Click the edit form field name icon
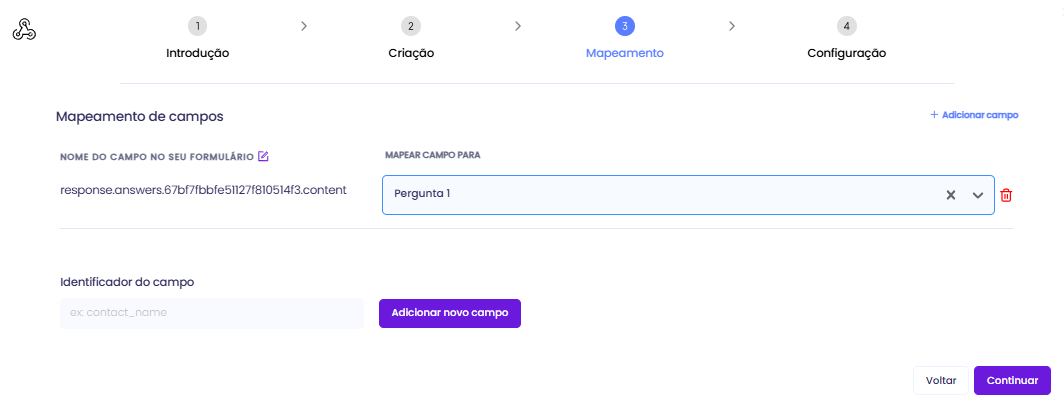The width and height of the screenshot is (1064, 406). pyautogui.click(x=263, y=156)
